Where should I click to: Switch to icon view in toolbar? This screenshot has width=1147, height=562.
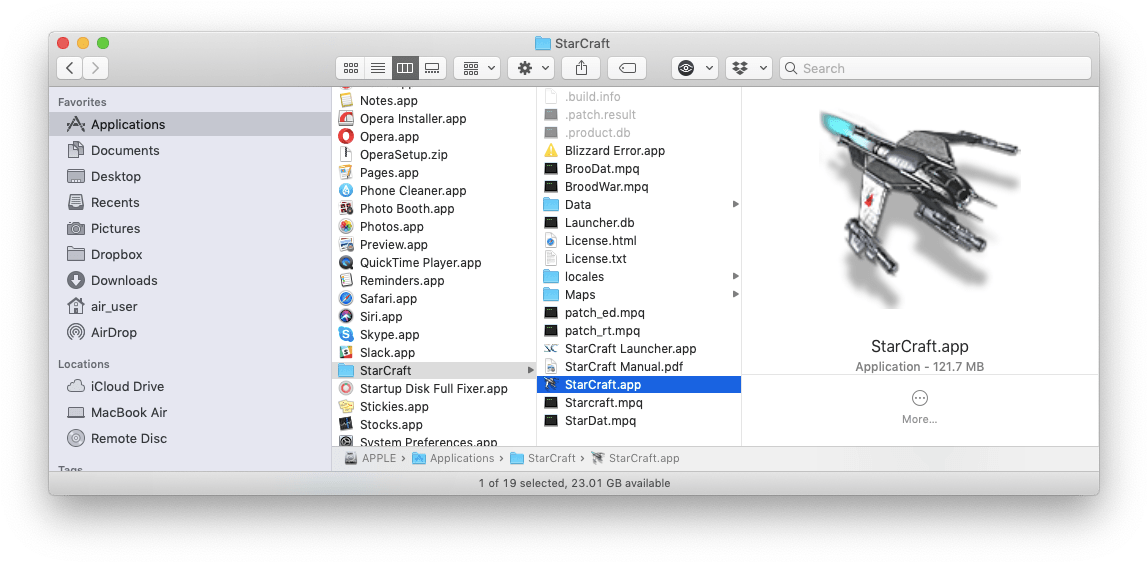[350, 68]
